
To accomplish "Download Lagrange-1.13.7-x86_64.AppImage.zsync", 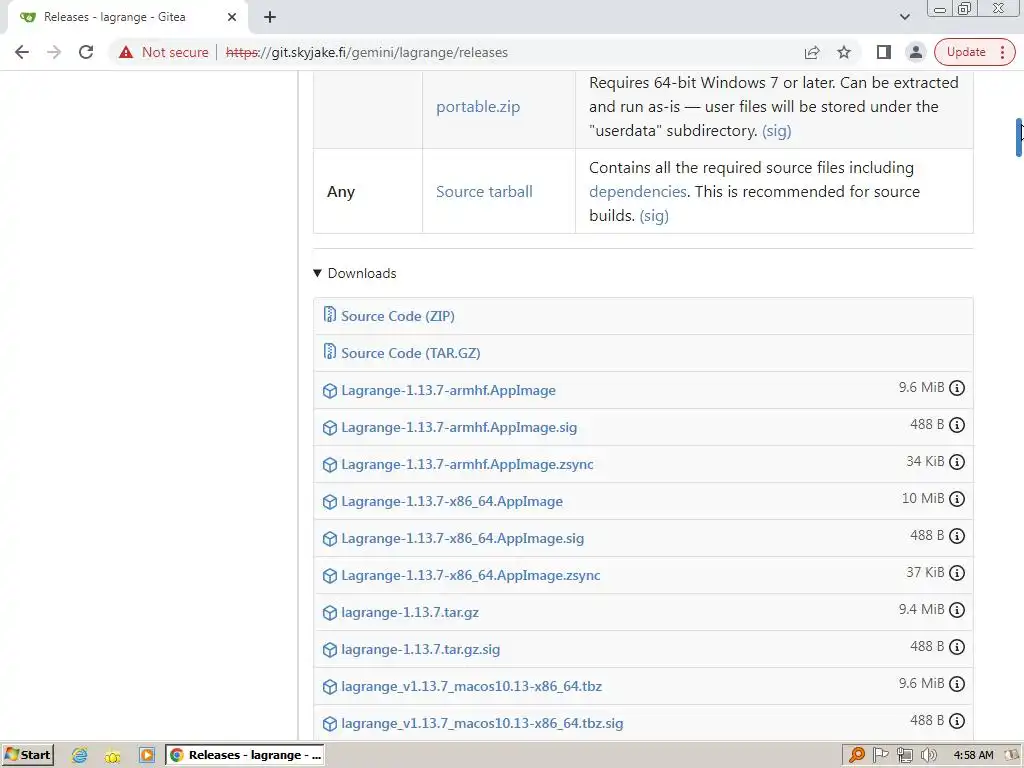I will (471, 575).
